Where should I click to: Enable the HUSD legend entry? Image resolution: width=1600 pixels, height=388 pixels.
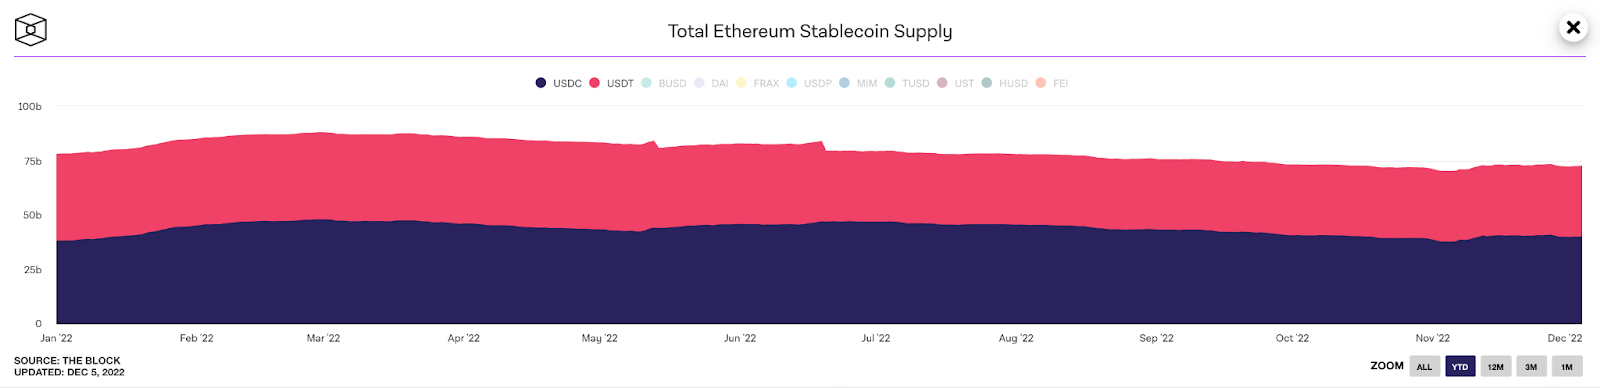tap(1005, 83)
